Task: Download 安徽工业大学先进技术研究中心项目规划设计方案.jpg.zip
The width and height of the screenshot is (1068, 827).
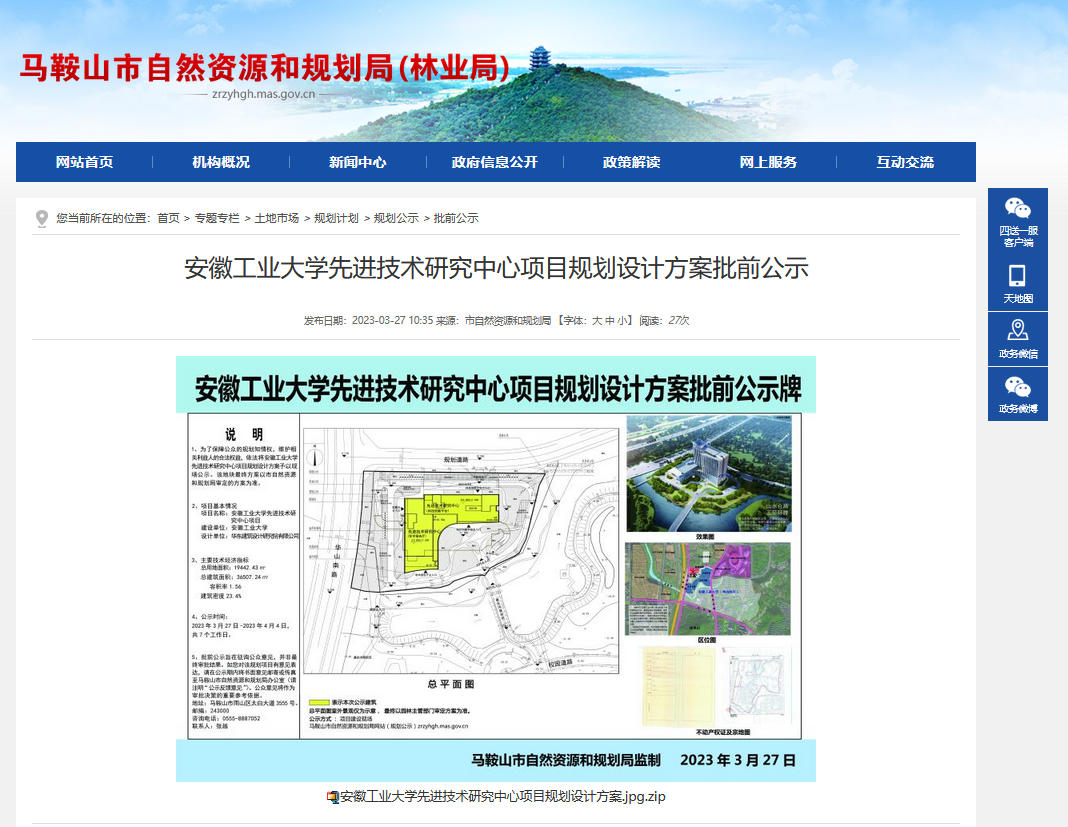Action: click(503, 797)
